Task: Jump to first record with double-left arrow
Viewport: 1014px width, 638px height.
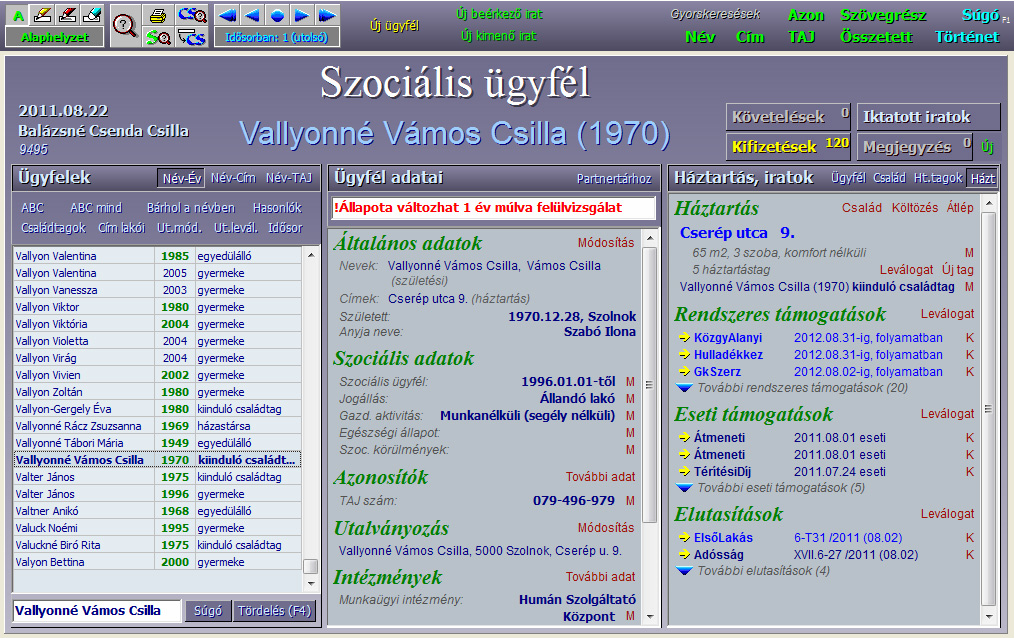Action: click(x=228, y=15)
